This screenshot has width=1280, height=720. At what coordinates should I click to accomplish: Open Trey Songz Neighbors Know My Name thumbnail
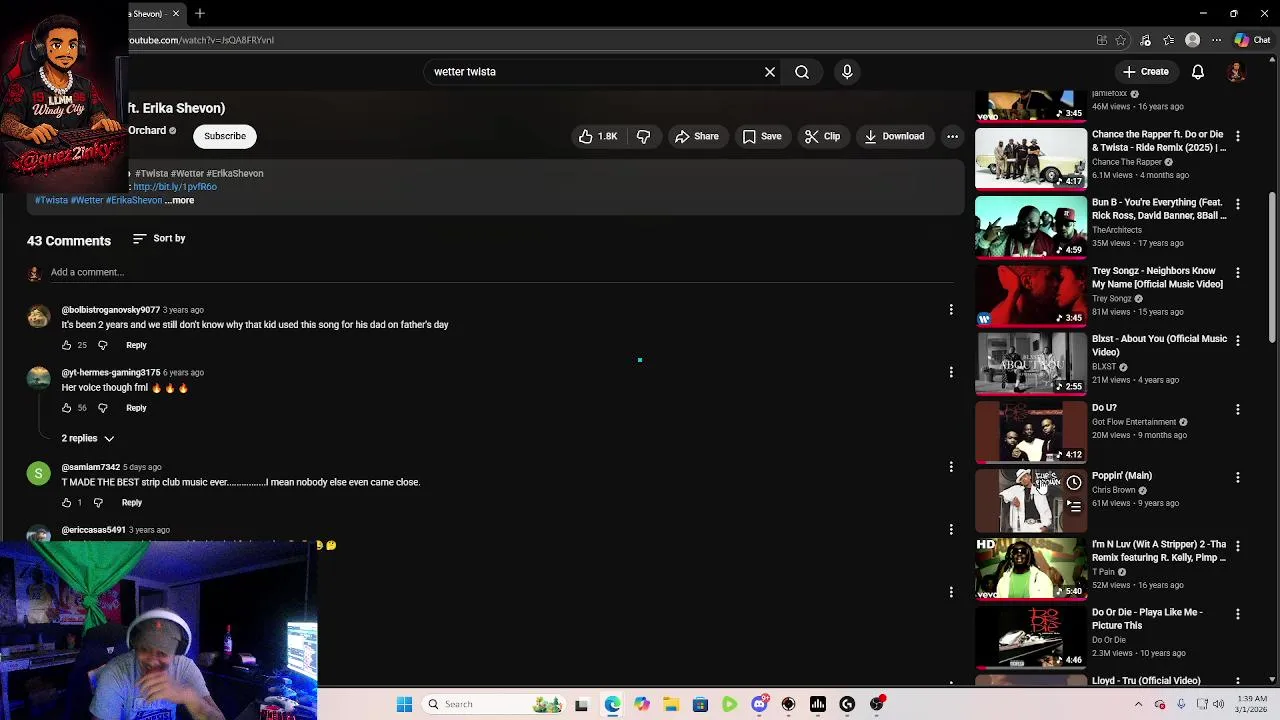(x=1030, y=295)
